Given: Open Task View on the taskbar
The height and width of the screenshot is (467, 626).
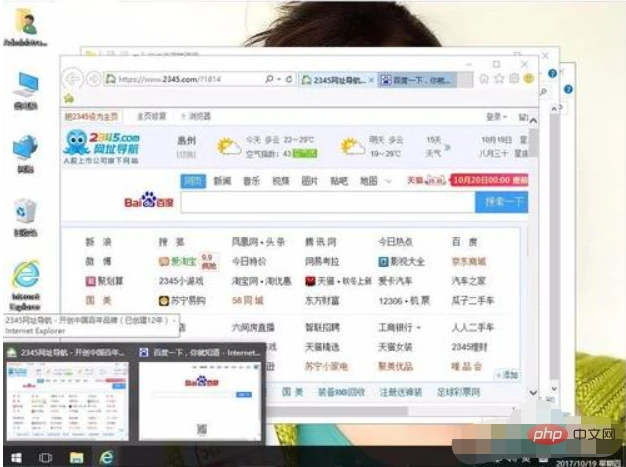Looking at the screenshot, I should [x=45, y=457].
